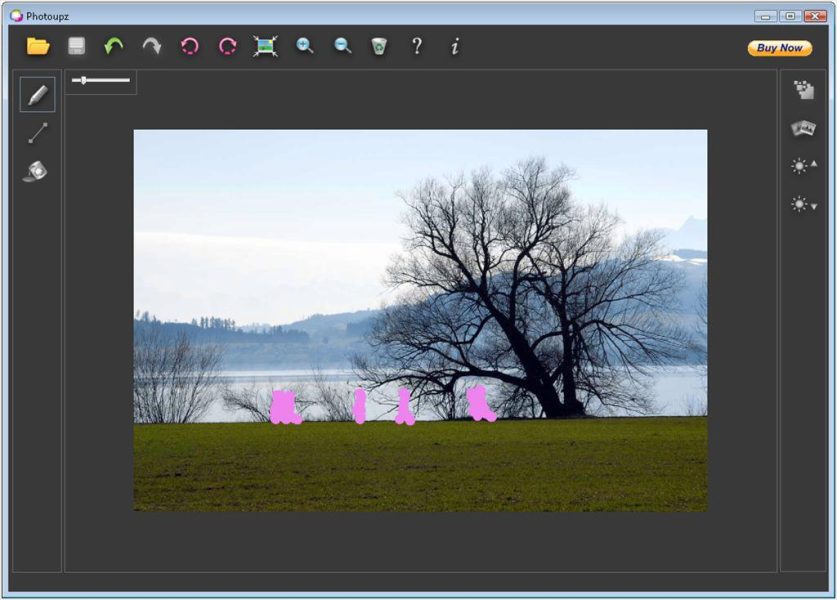The image size is (837, 600).
Task: Open the help dialog
Action: click(x=417, y=46)
